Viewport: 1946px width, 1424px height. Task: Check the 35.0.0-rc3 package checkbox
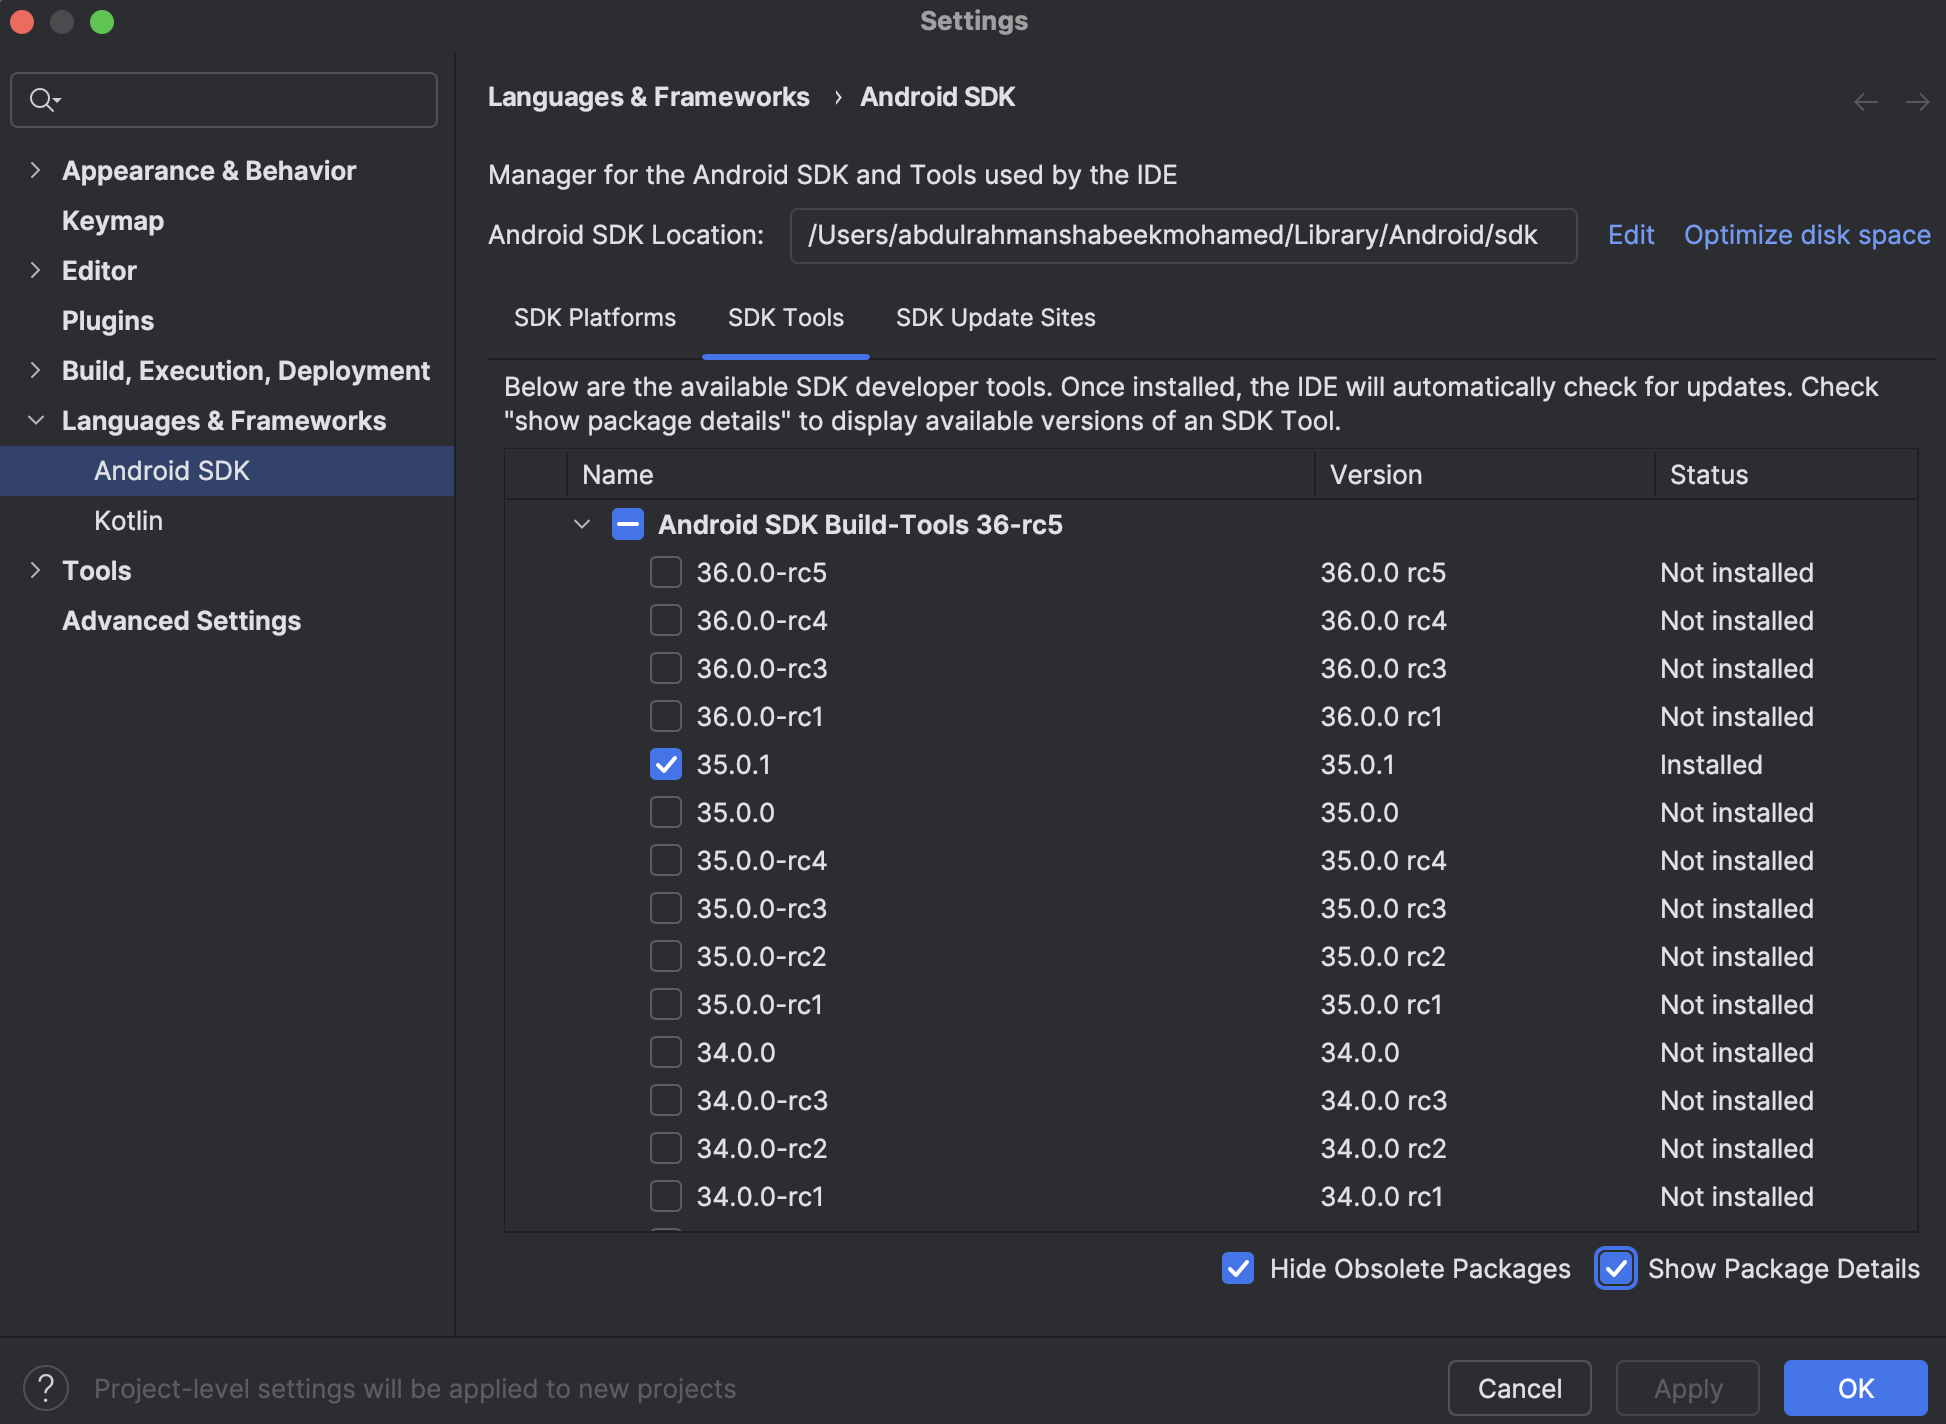click(666, 908)
